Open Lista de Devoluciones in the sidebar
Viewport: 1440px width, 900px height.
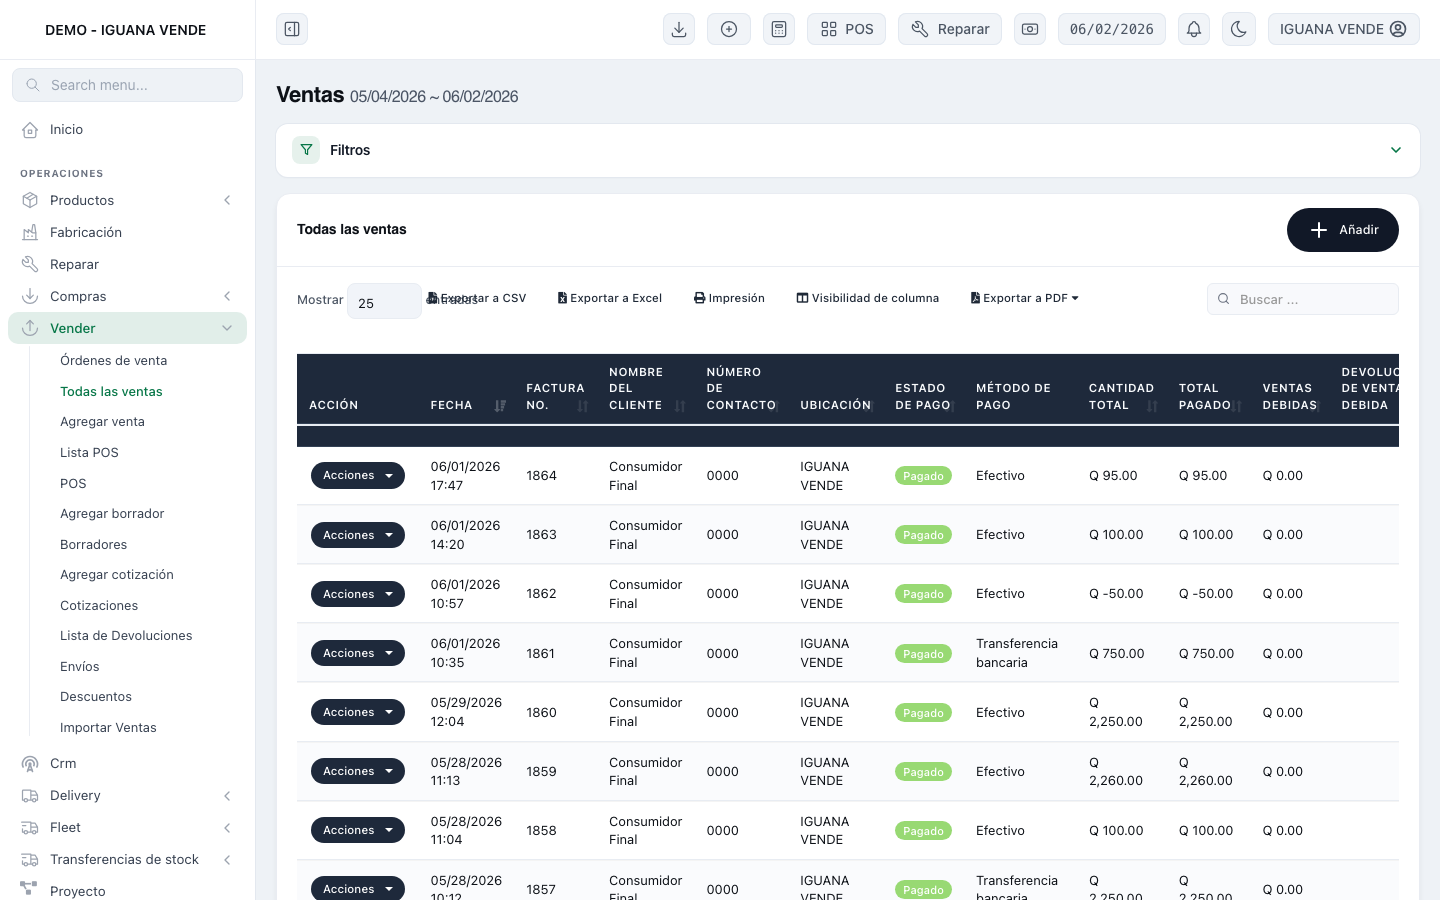tap(126, 636)
